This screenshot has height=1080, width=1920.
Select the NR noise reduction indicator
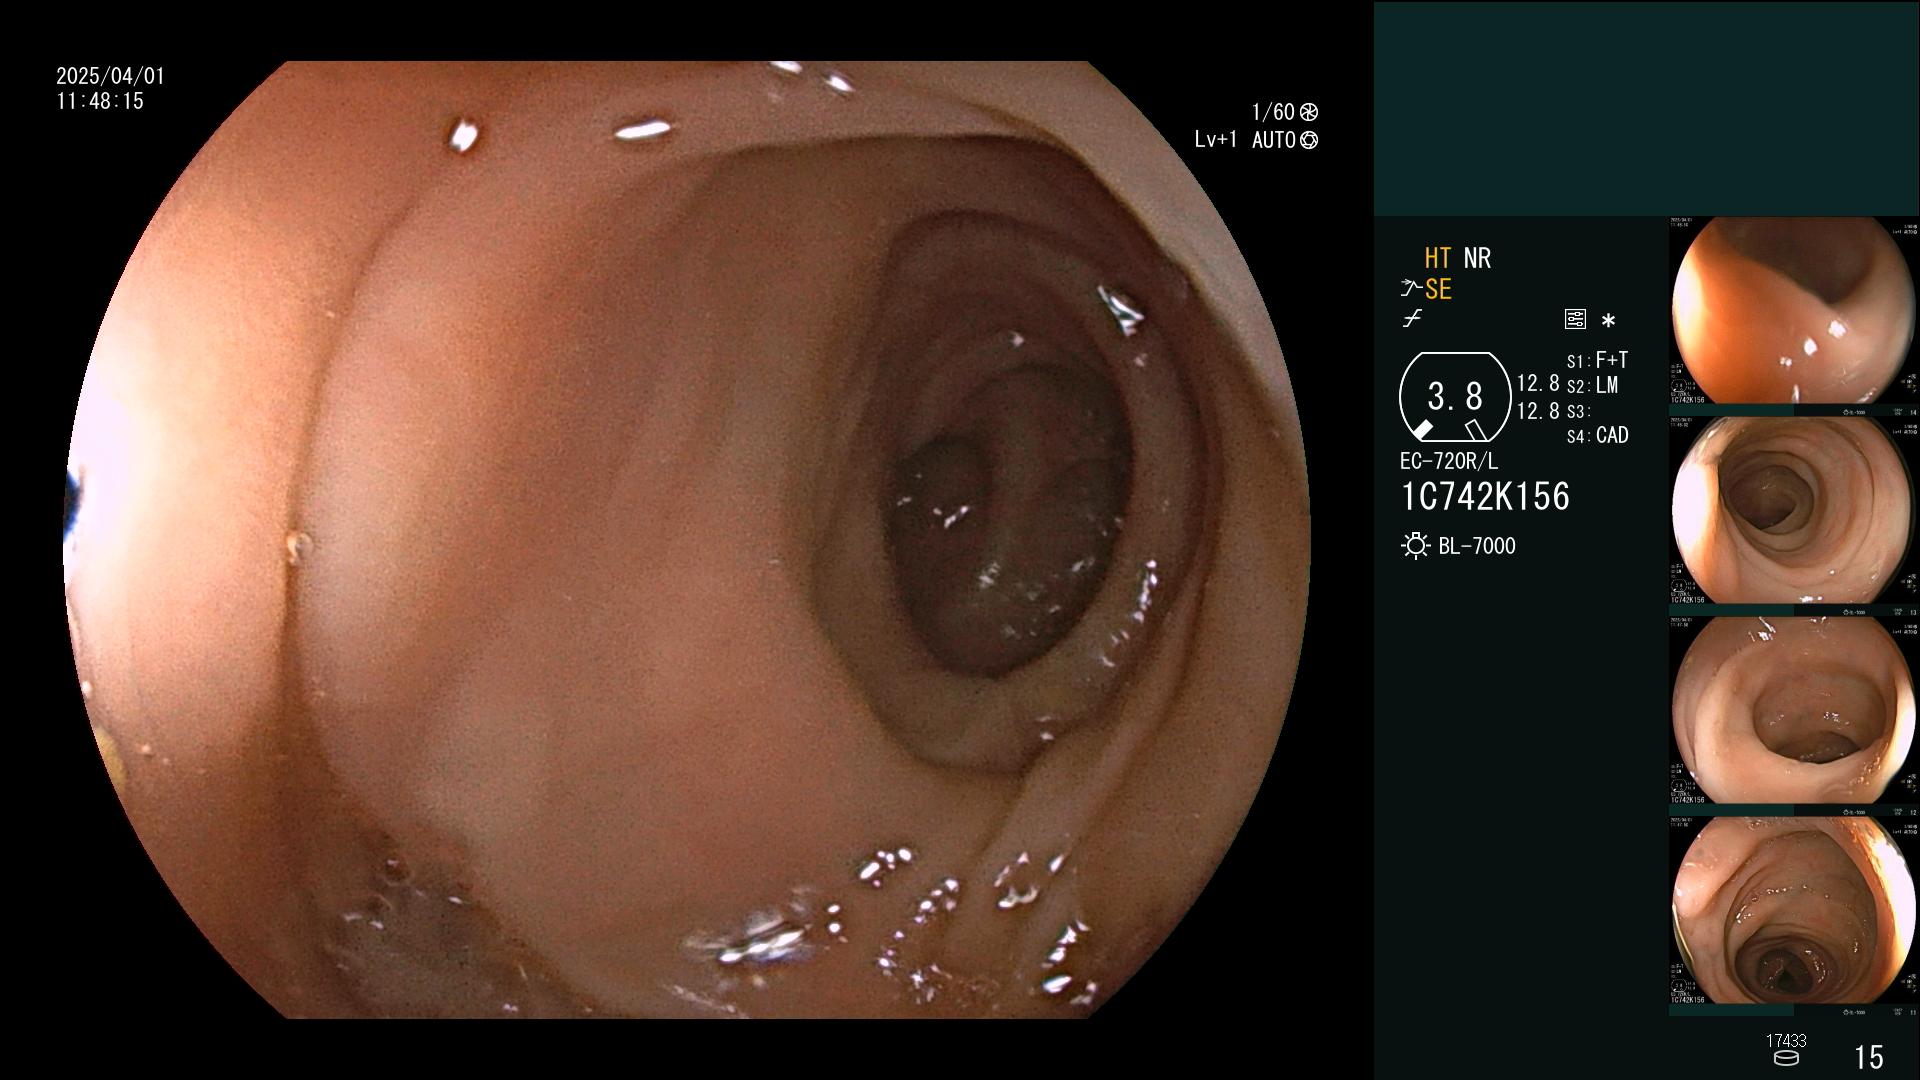[x=1477, y=258]
